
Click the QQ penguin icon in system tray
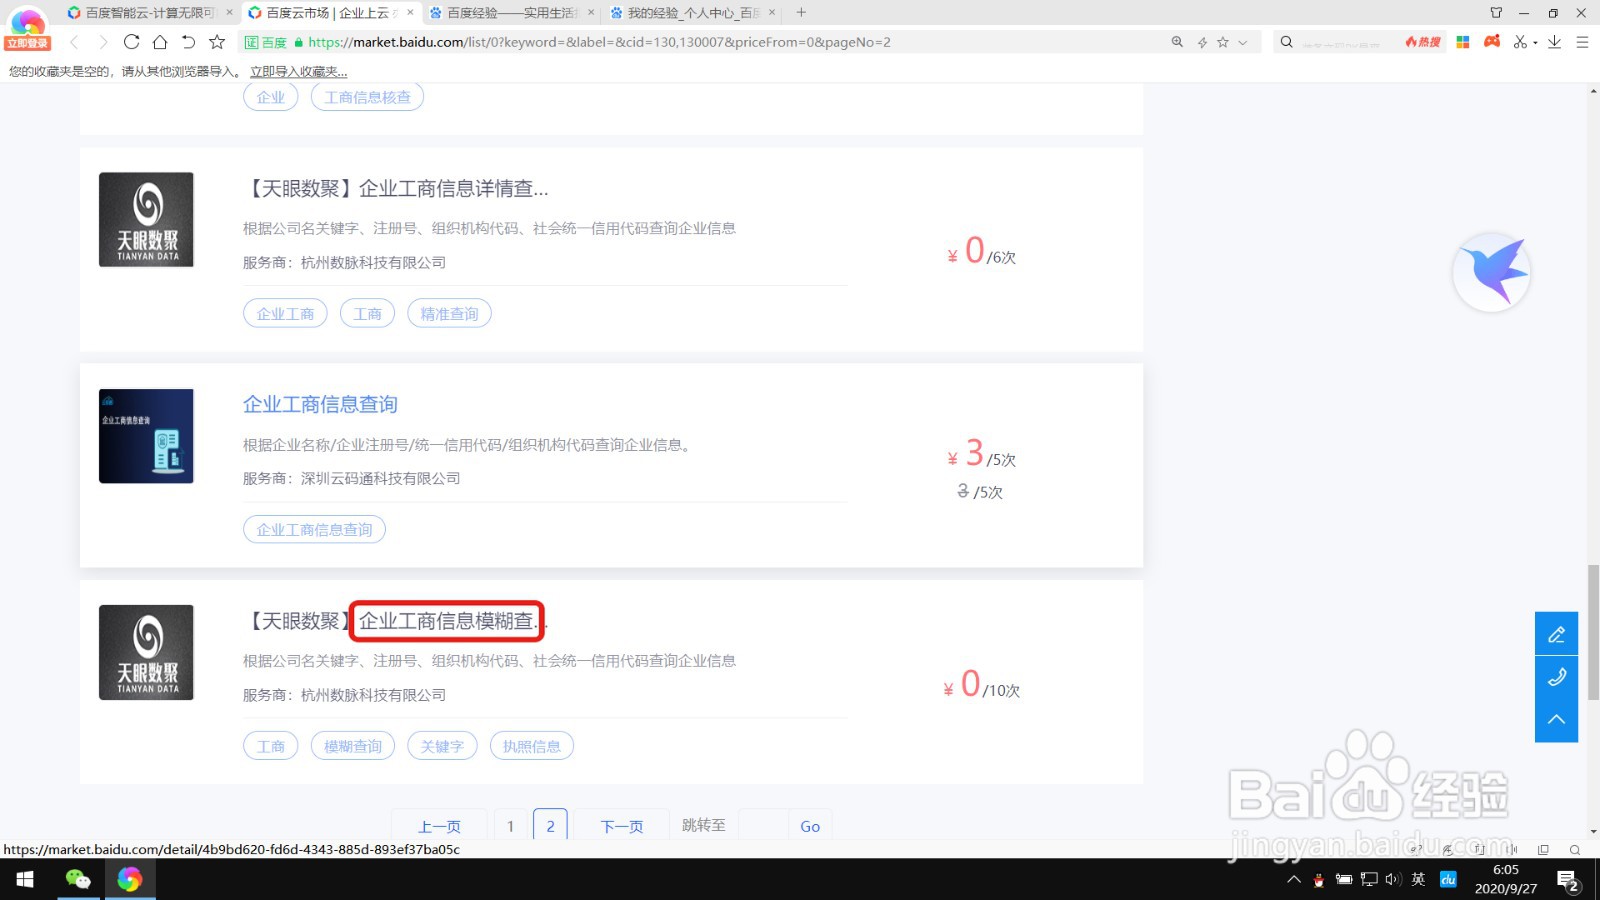coord(1319,880)
